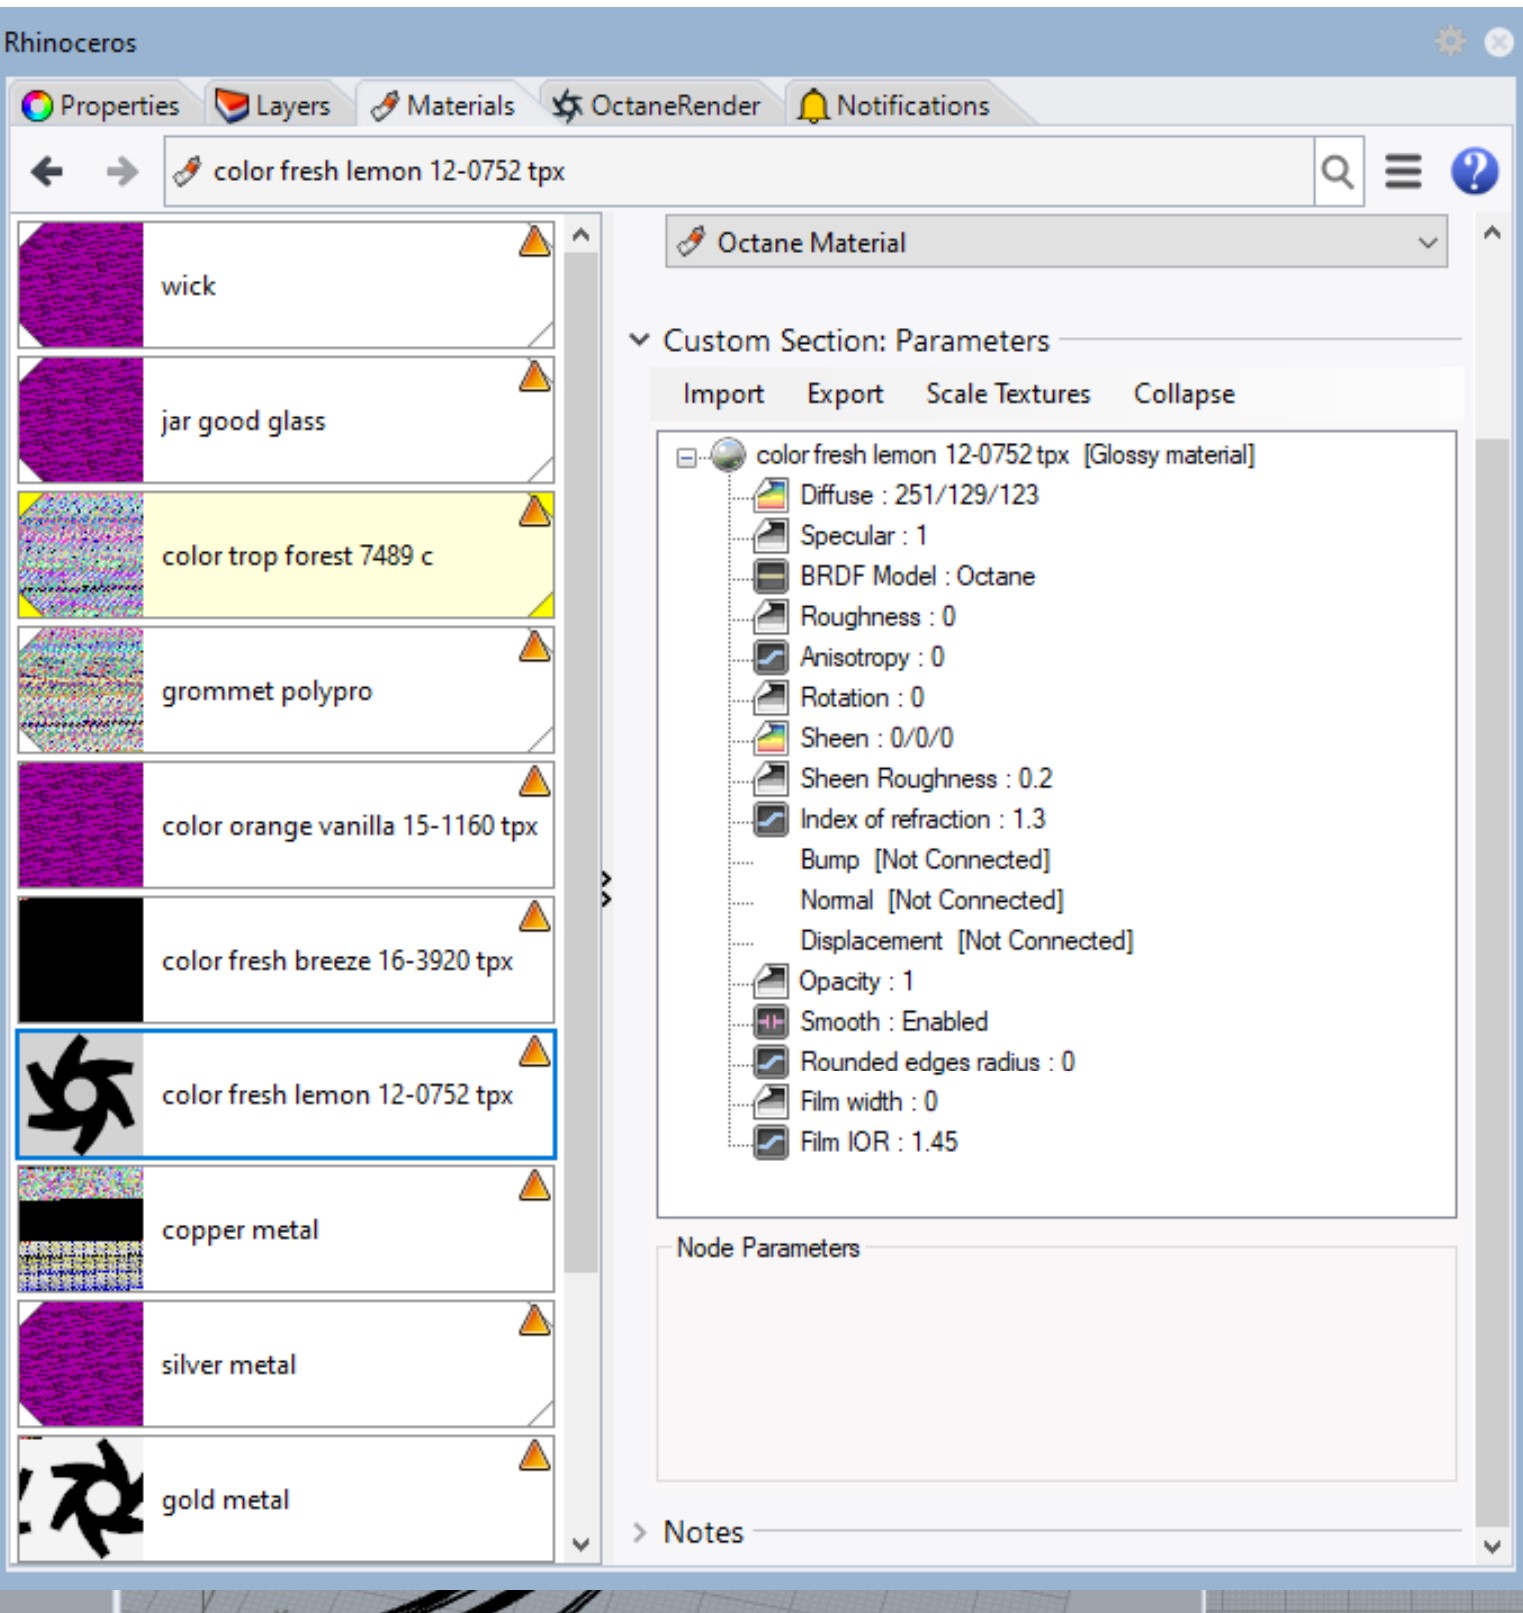Viewport: 1523px width, 1613px height.
Task: Select the silver metal material
Action: (x=286, y=1364)
